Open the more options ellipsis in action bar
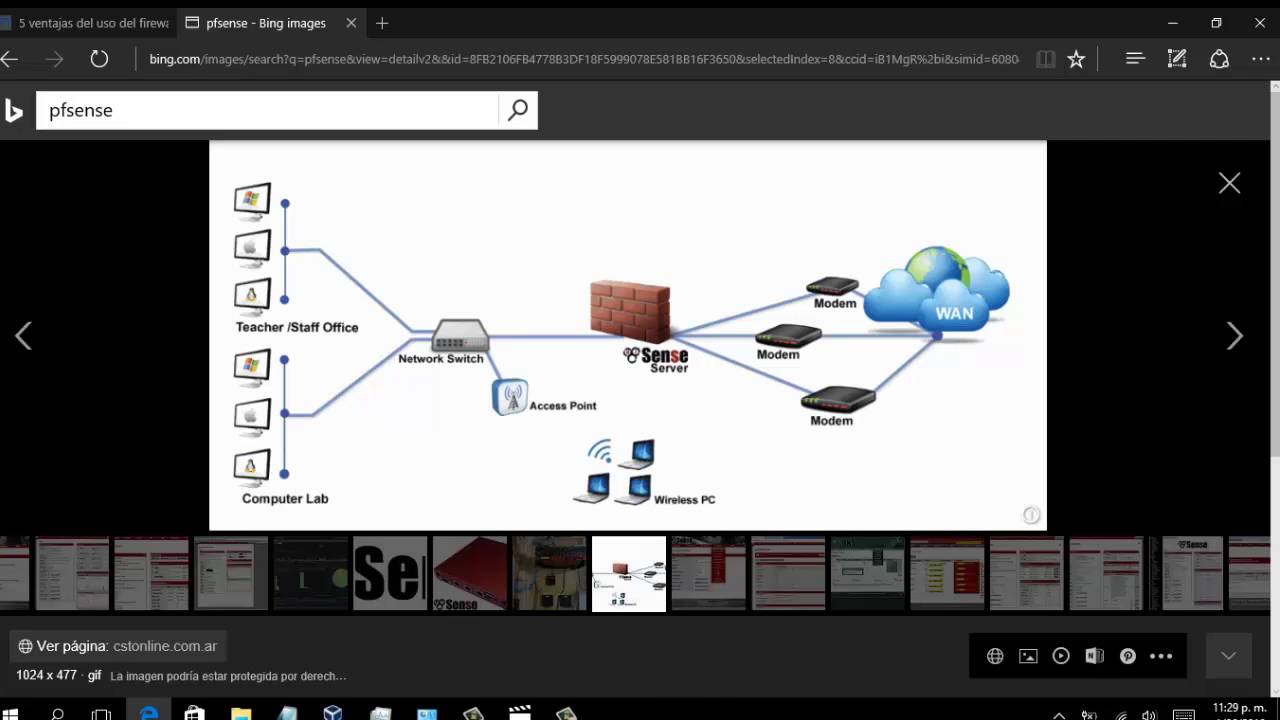The height and width of the screenshot is (720, 1280). coord(1161,656)
